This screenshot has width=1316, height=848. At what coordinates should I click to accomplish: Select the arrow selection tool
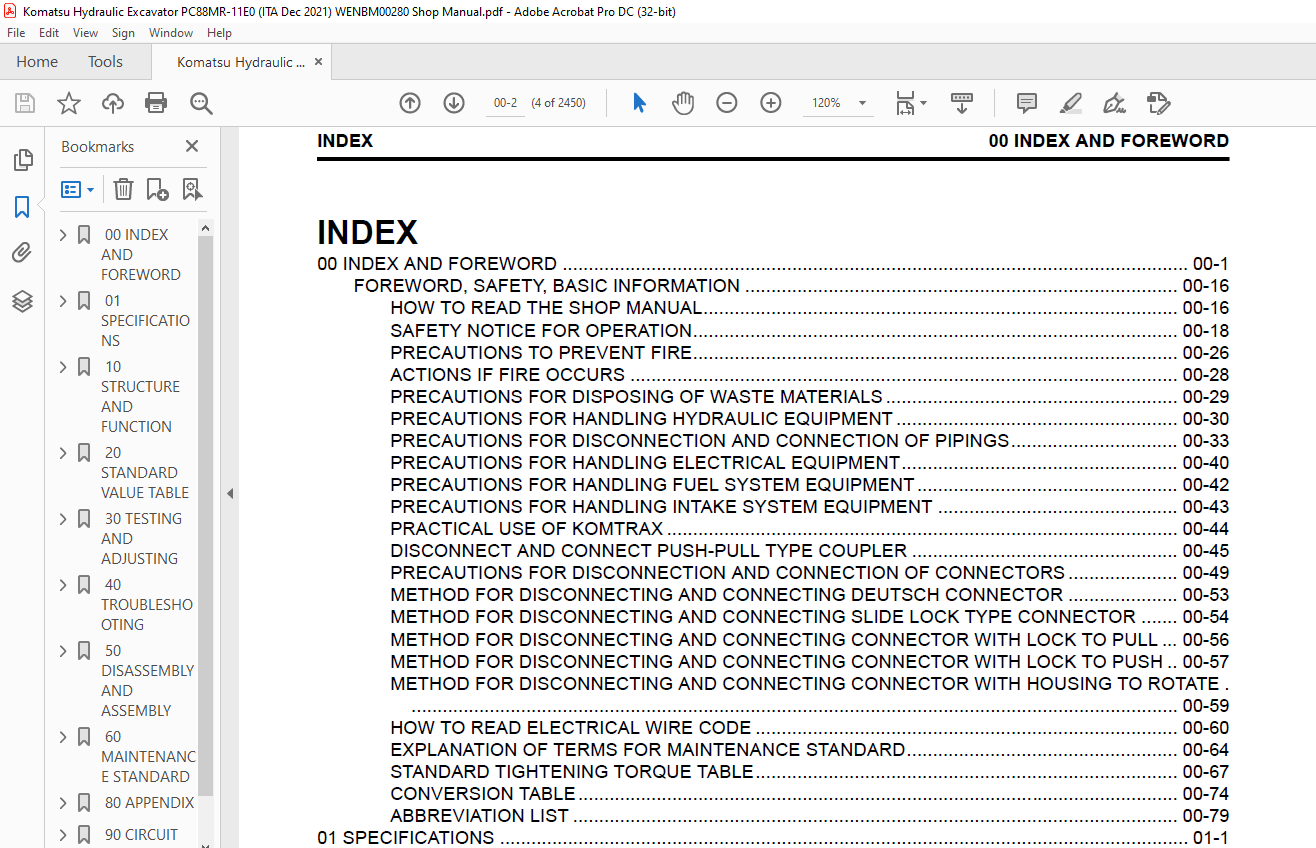[x=640, y=103]
